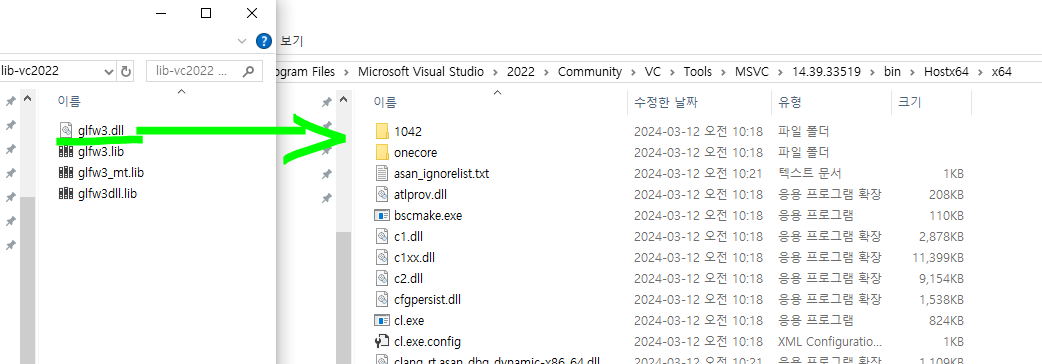Refresh the lib-vc2022 folder view
This screenshot has width=1042, height=364.
(125, 71)
